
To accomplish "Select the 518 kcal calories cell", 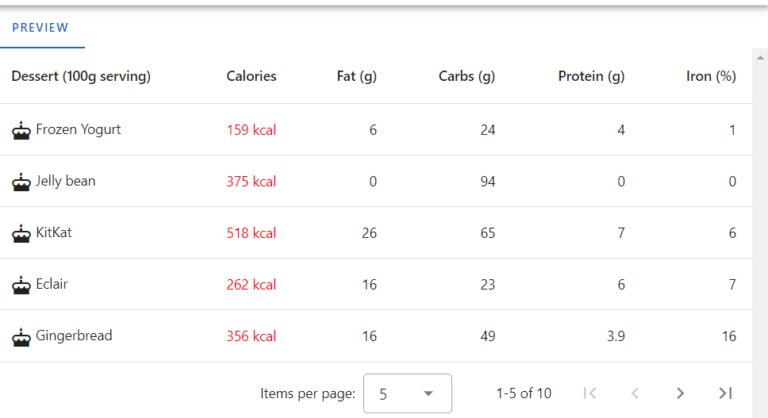I will pyautogui.click(x=251, y=233).
